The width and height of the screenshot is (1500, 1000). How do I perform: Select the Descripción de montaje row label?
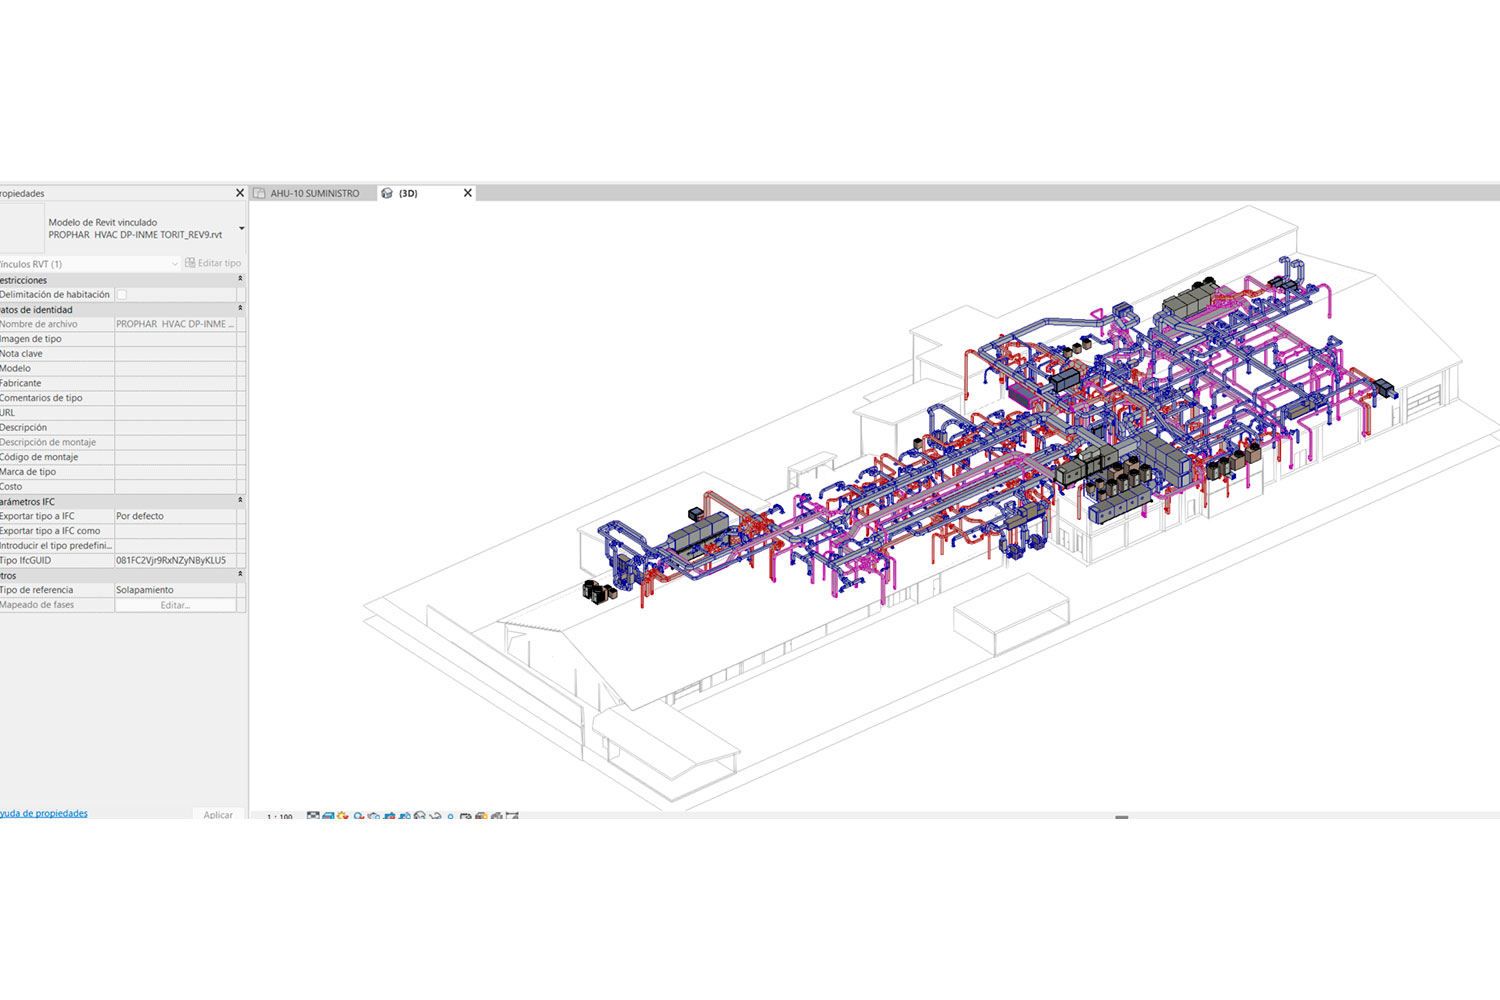(x=48, y=442)
